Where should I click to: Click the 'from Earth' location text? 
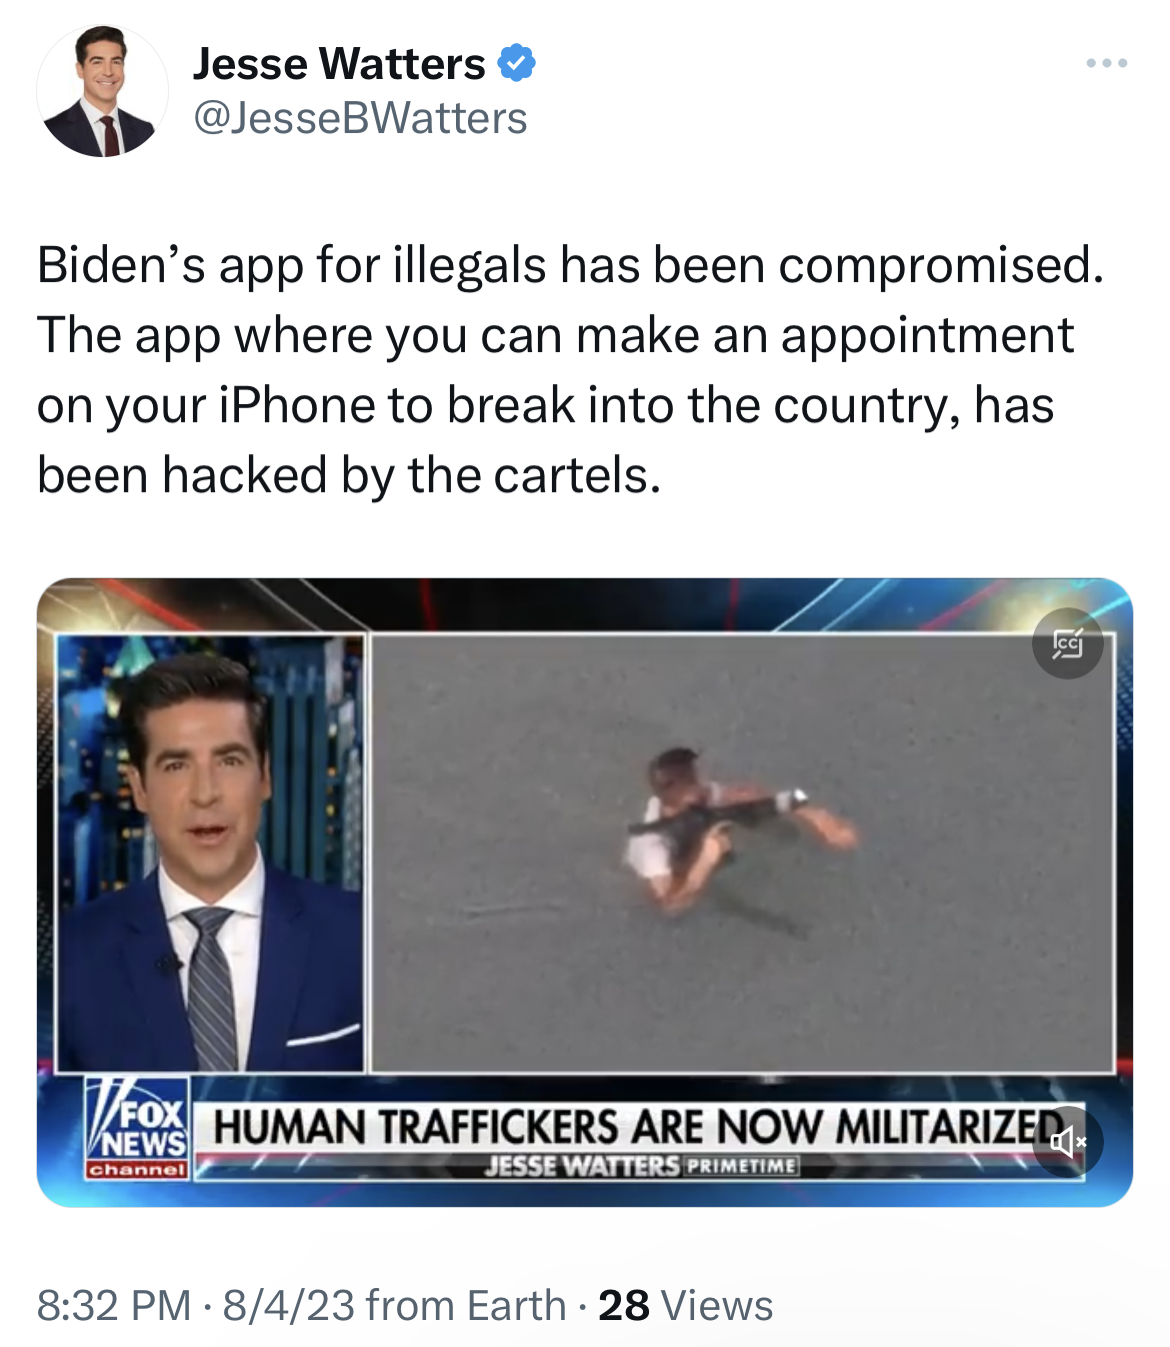pyautogui.click(x=466, y=1305)
